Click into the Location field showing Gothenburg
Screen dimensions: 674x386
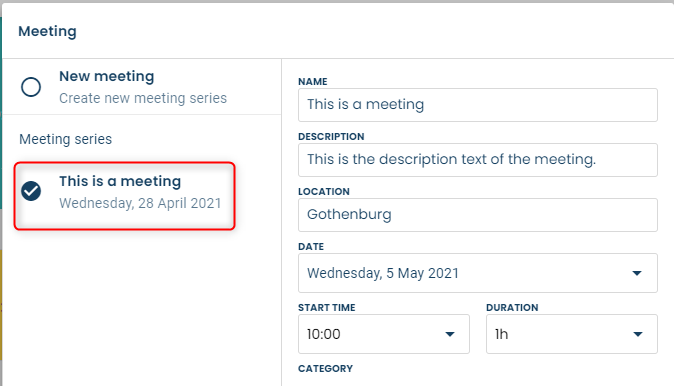click(x=478, y=215)
